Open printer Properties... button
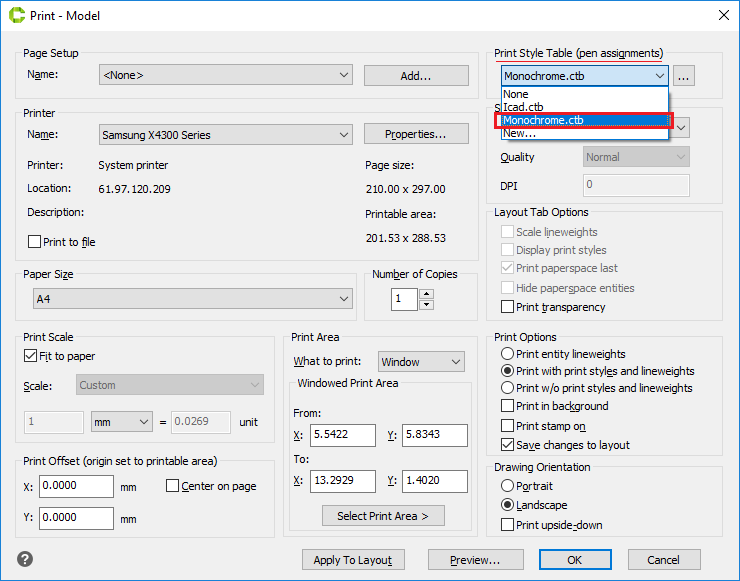Screen dimensions: 740x581 pos(416,134)
